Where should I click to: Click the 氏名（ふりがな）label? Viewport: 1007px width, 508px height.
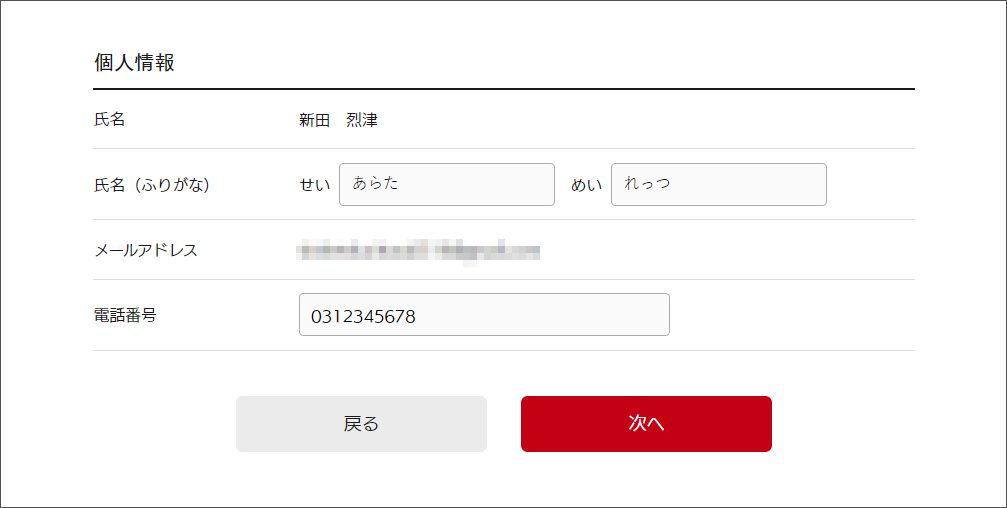pyautogui.click(x=151, y=185)
